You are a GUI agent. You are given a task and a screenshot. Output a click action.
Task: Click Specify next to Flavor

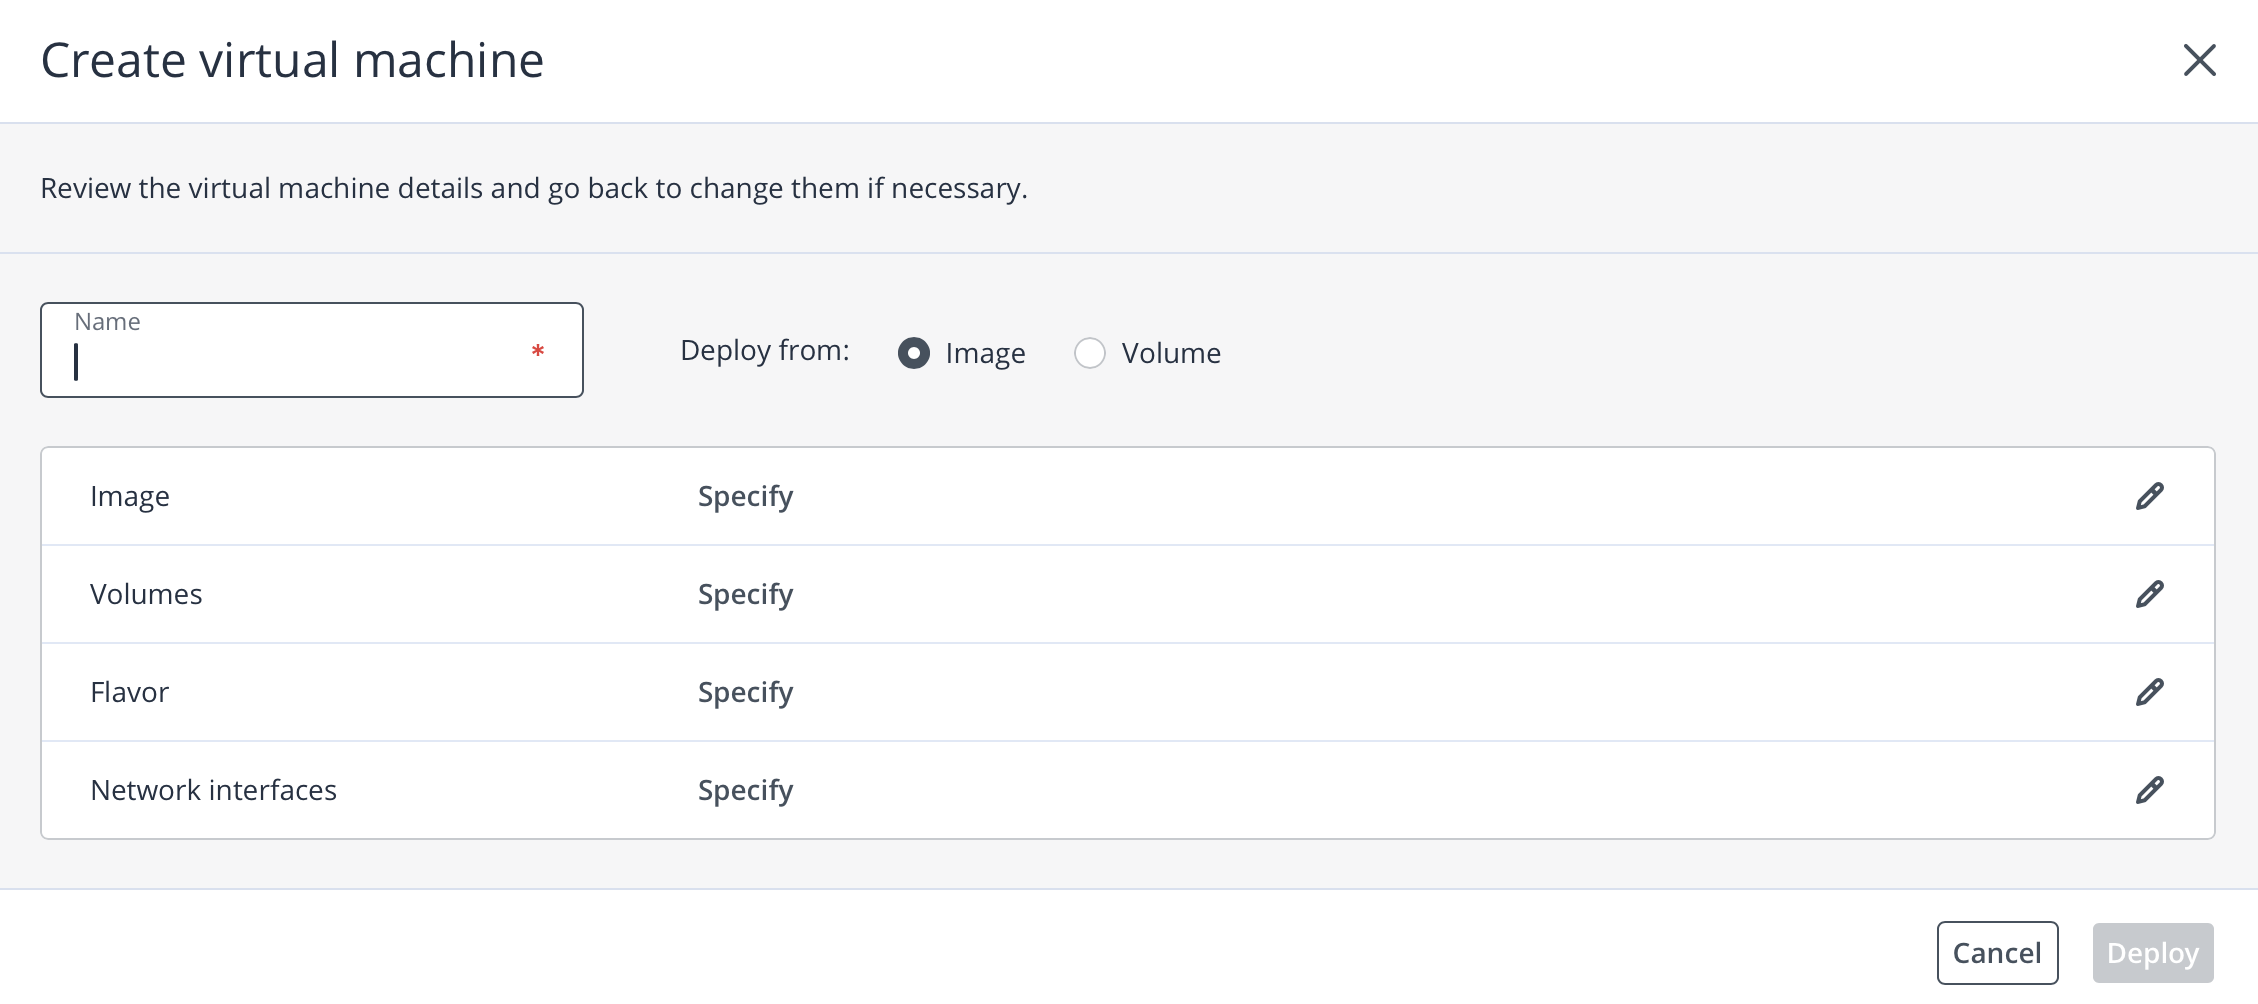coord(745,692)
